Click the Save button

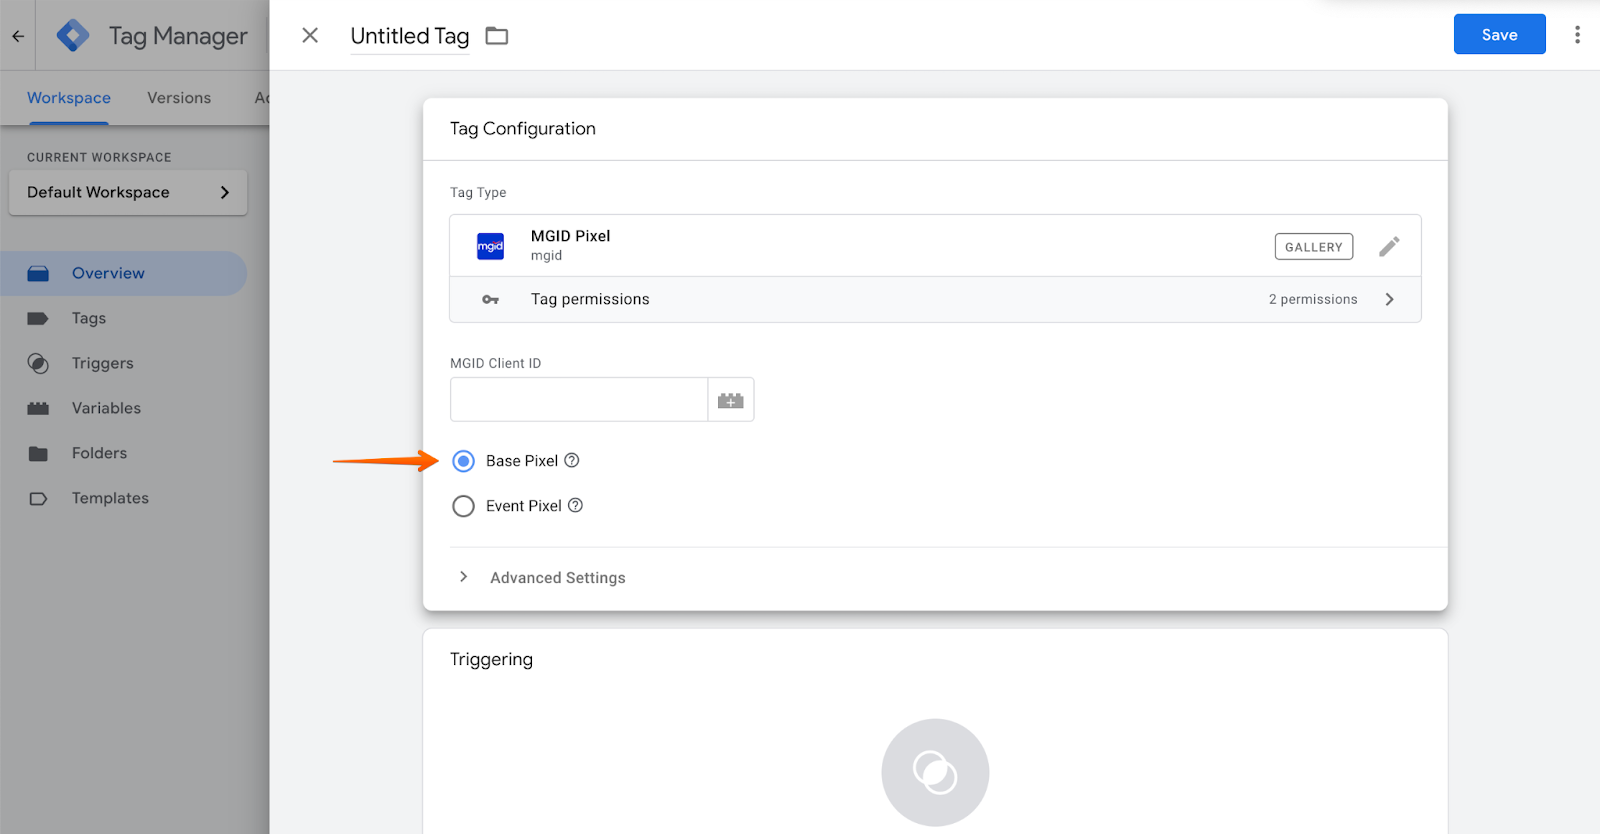click(x=1499, y=35)
